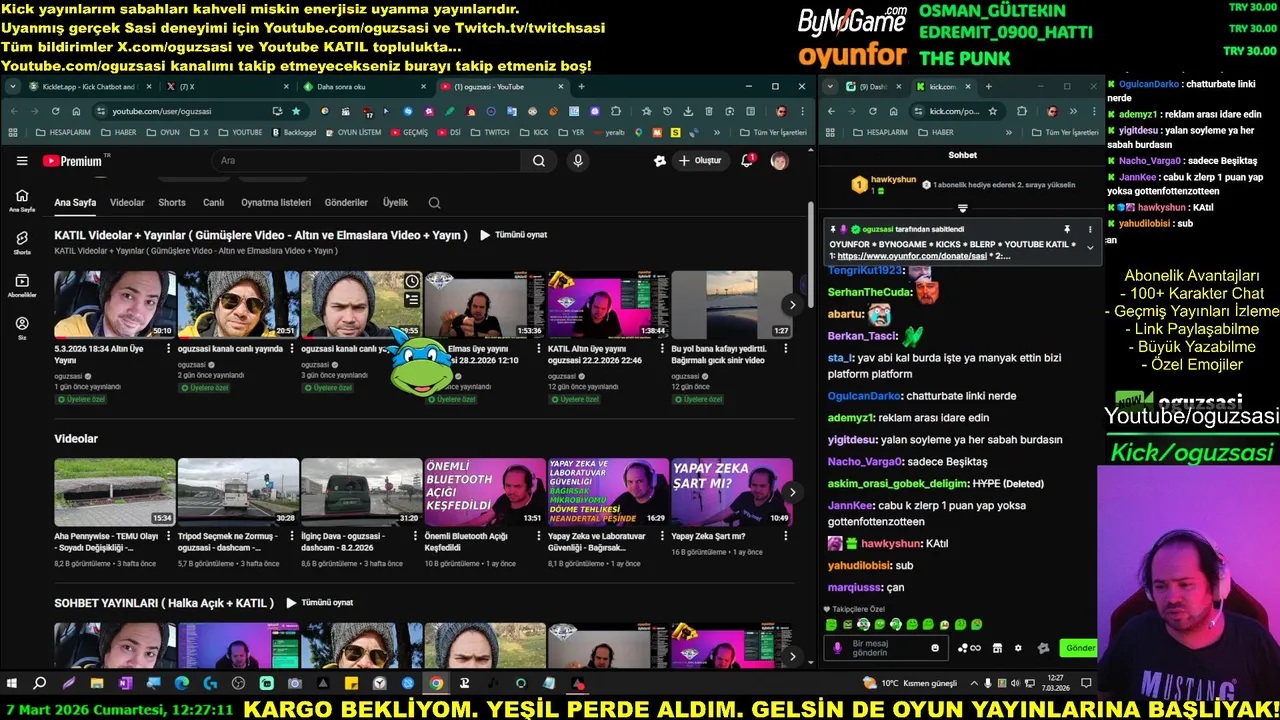Open Windows Start menu
This screenshot has width=1280, height=720.
12,684
